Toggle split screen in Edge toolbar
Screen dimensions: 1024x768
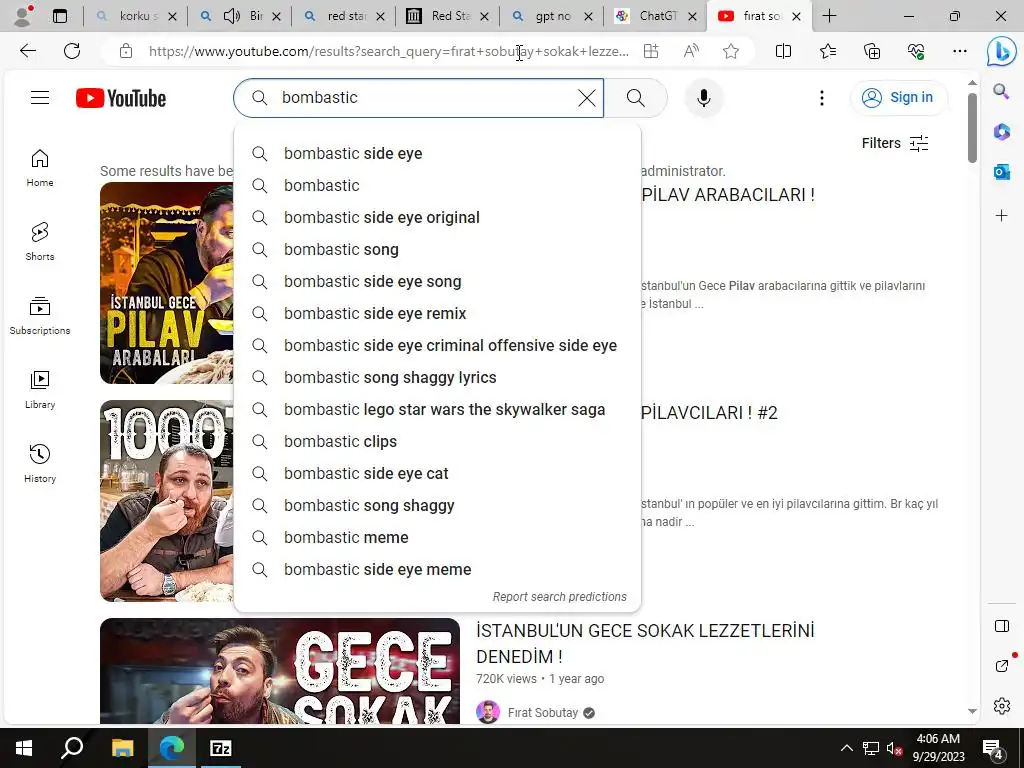pos(783,51)
